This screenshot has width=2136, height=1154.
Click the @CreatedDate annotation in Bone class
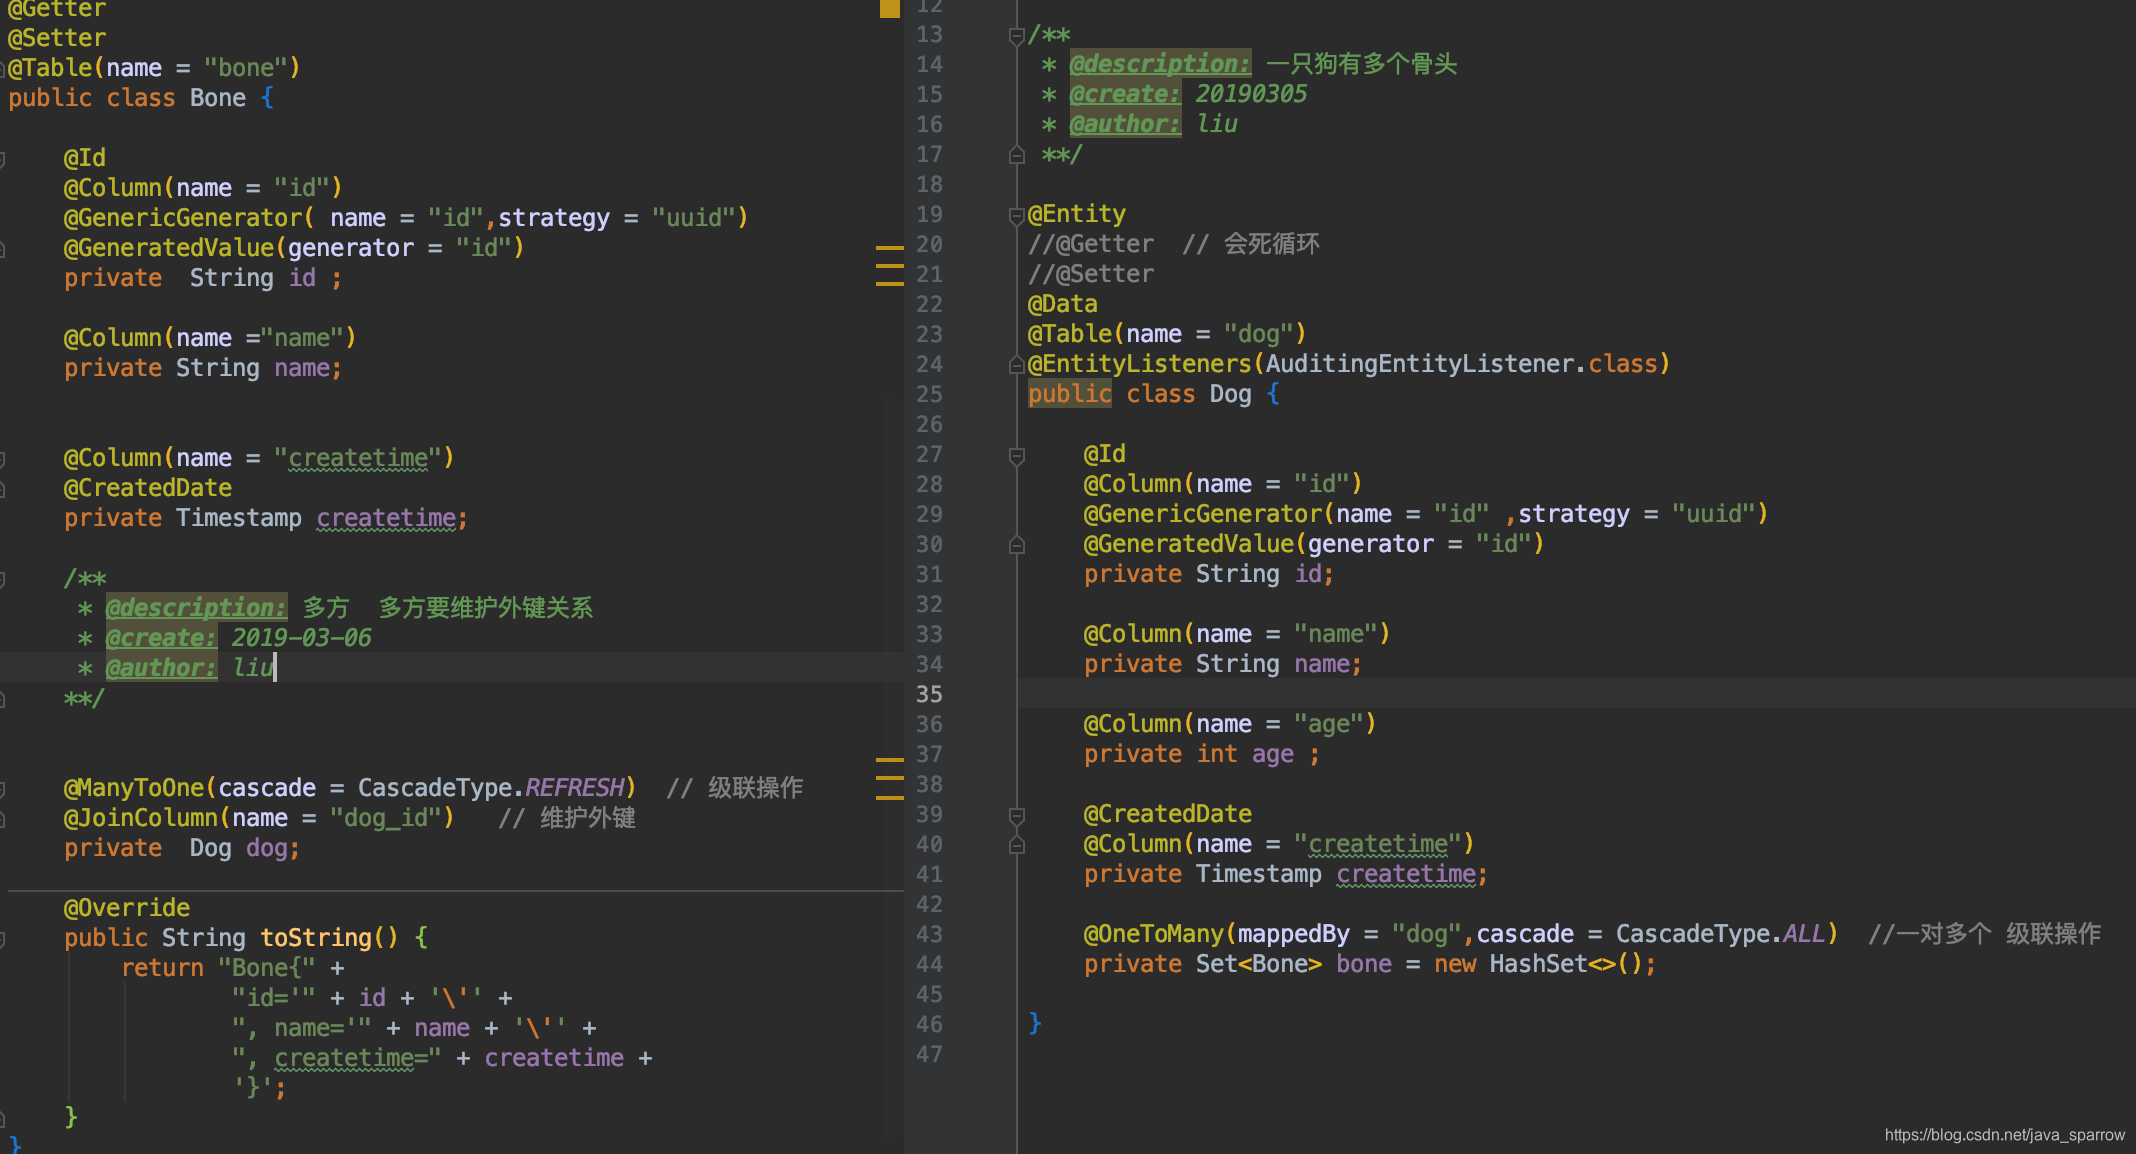coord(148,488)
